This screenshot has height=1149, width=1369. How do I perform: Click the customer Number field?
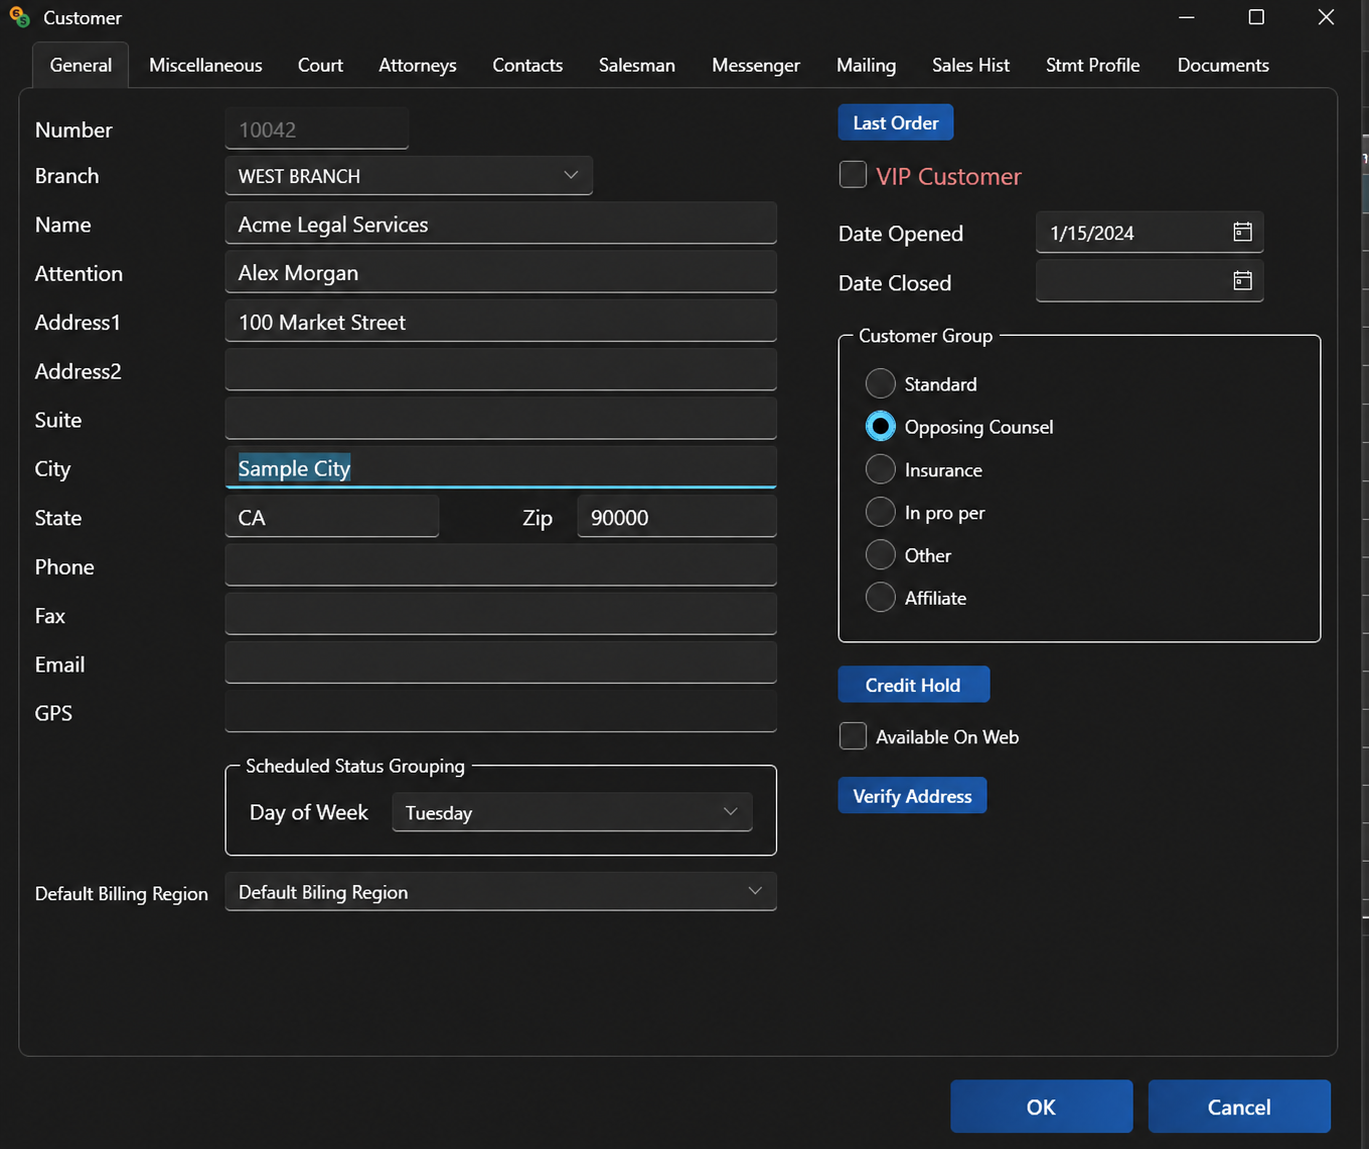(317, 129)
